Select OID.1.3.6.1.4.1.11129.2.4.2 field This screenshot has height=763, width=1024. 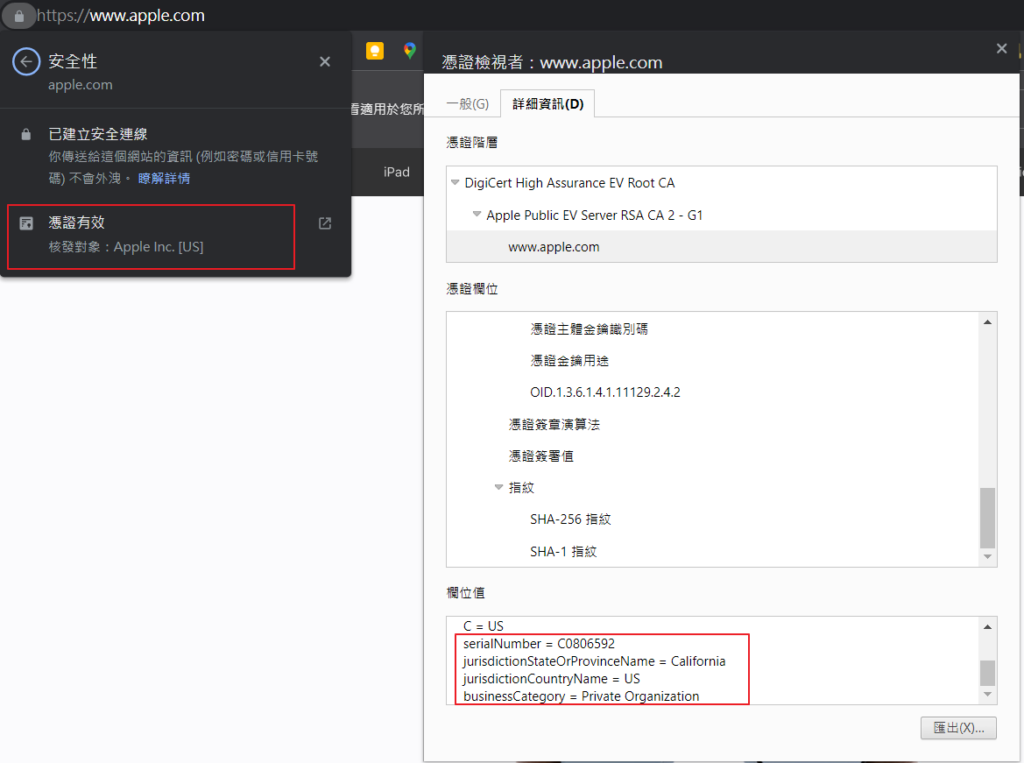605,392
